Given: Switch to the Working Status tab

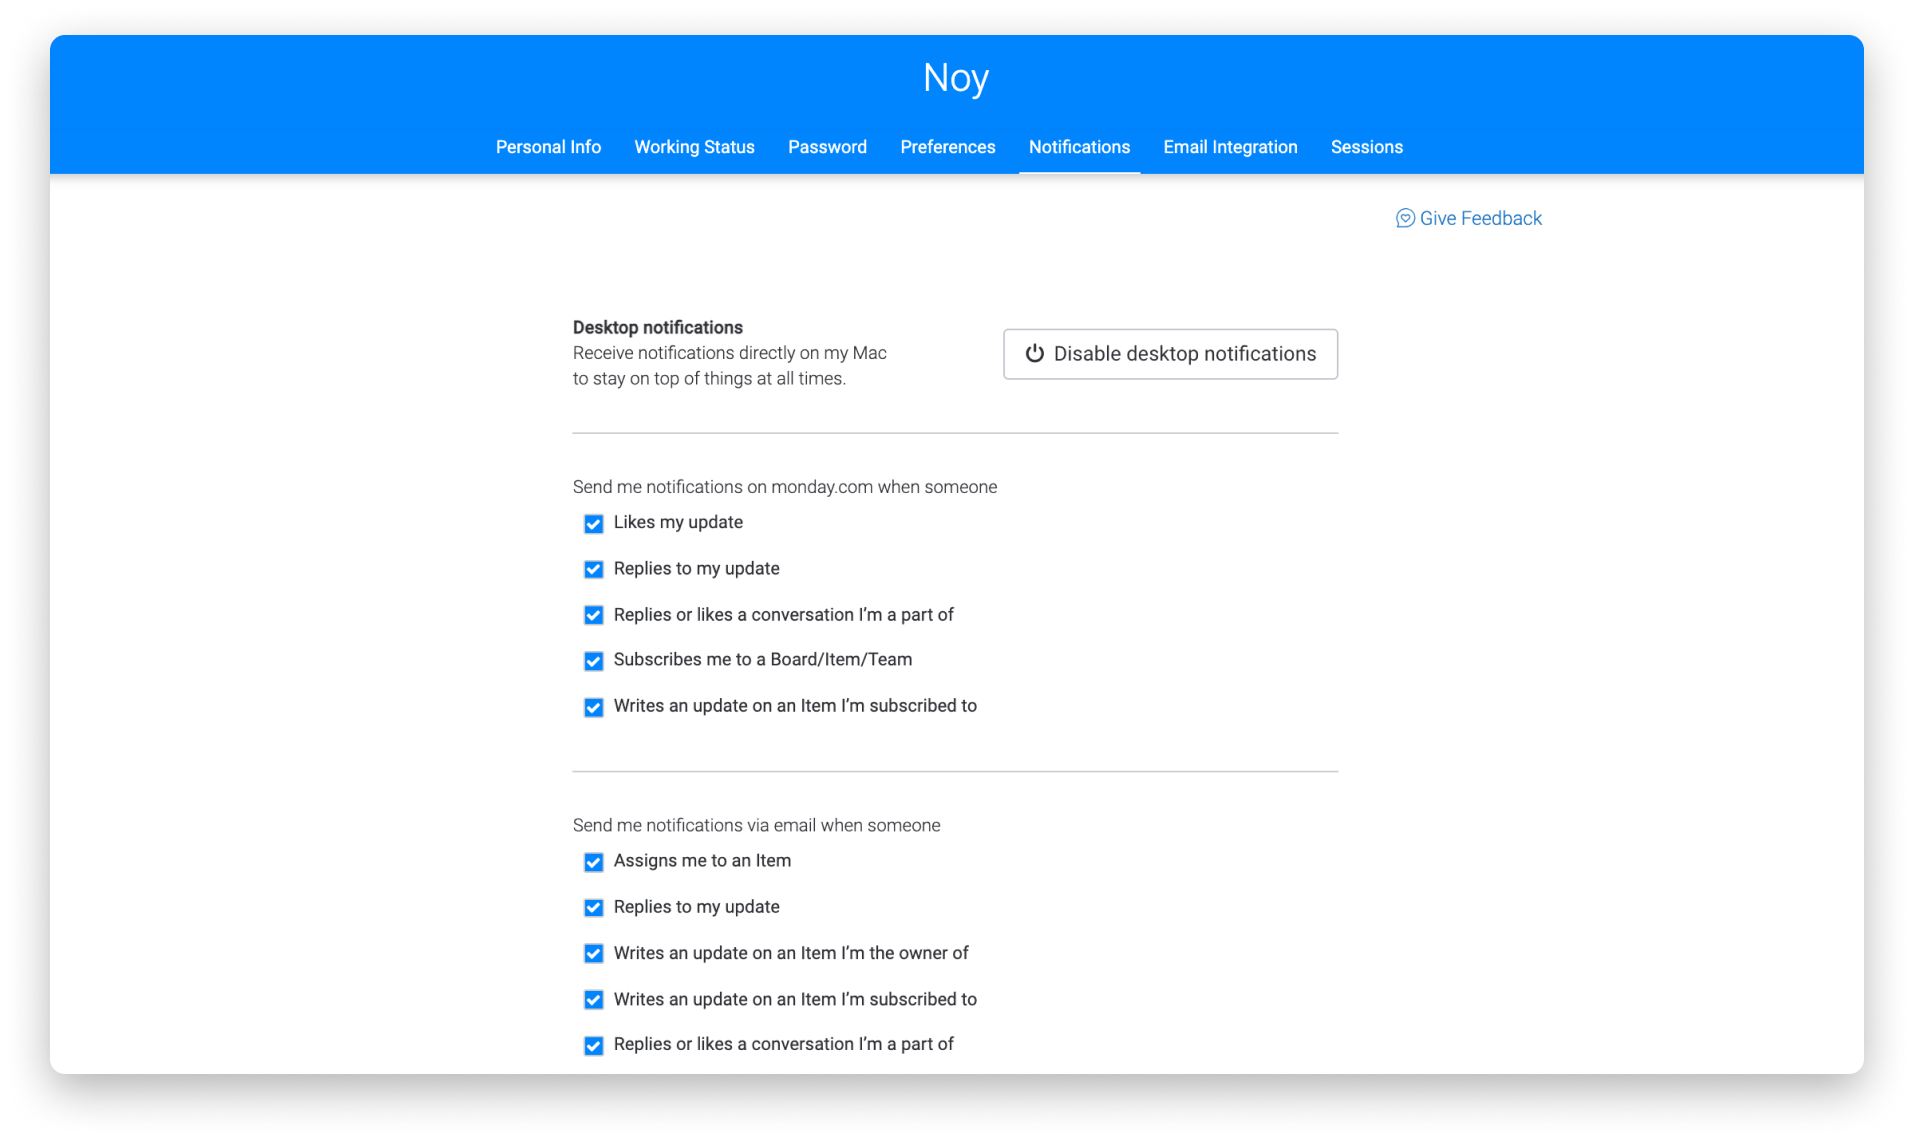Looking at the screenshot, I should click(x=694, y=147).
